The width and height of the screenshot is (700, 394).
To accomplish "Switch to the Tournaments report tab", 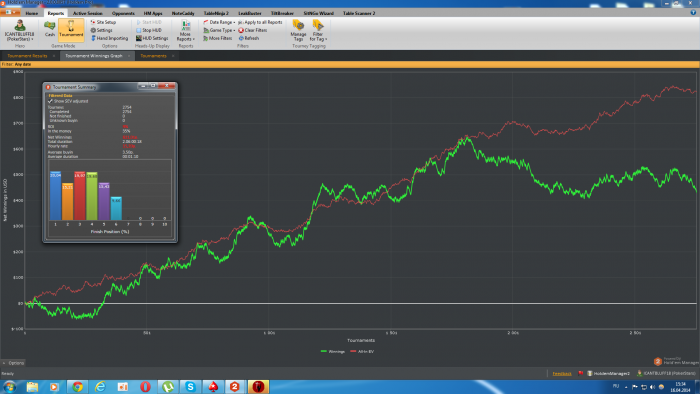I will (153, 56).
